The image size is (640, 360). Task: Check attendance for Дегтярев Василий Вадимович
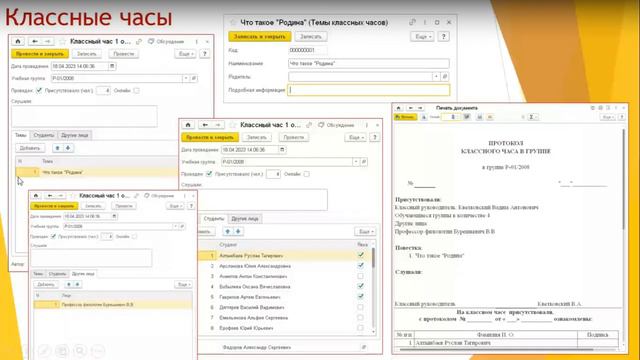pyautogui.click(x=360, y=307)
